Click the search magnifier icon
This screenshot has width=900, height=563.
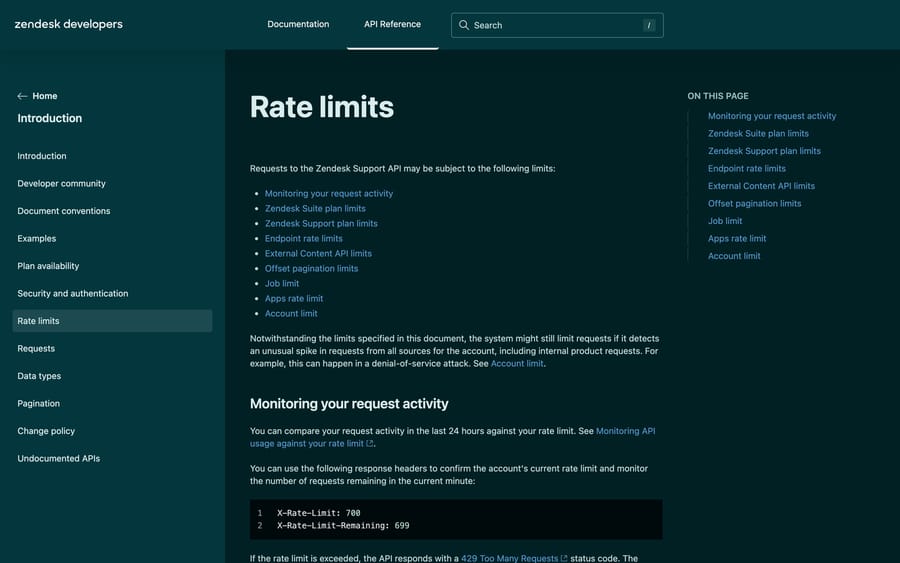[464, 25]
